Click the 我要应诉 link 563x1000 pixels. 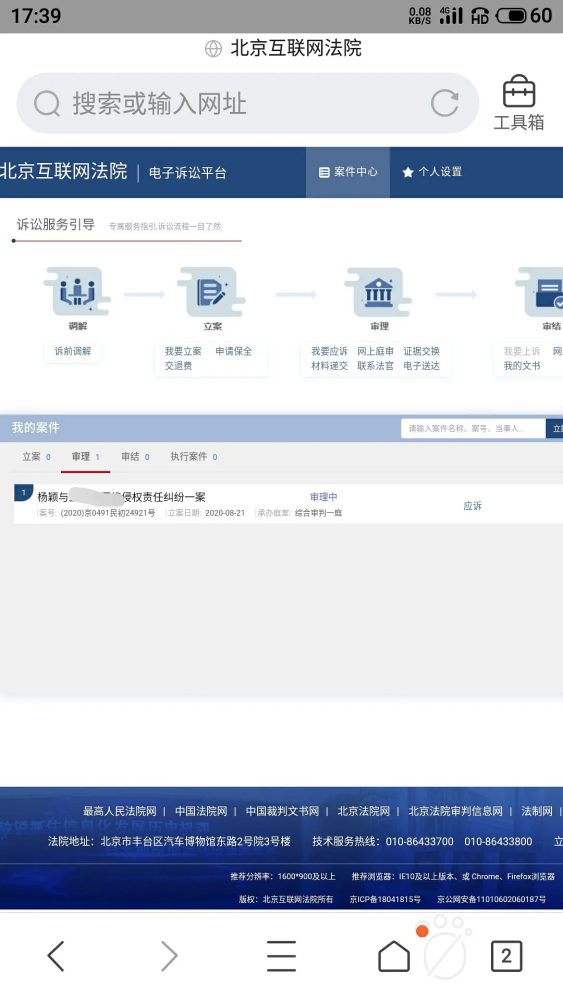[x=330, y=351]
